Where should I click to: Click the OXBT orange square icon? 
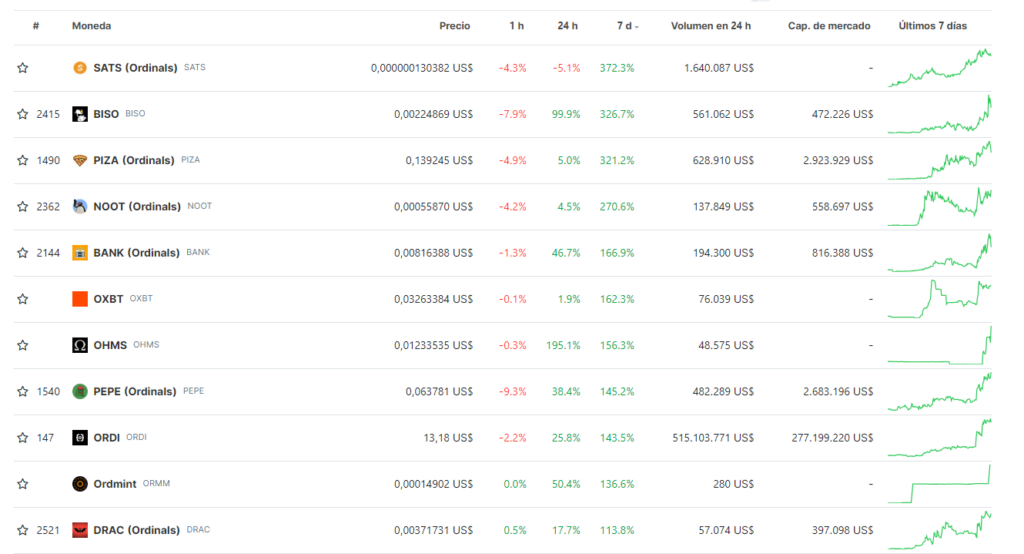pos(80,299)
